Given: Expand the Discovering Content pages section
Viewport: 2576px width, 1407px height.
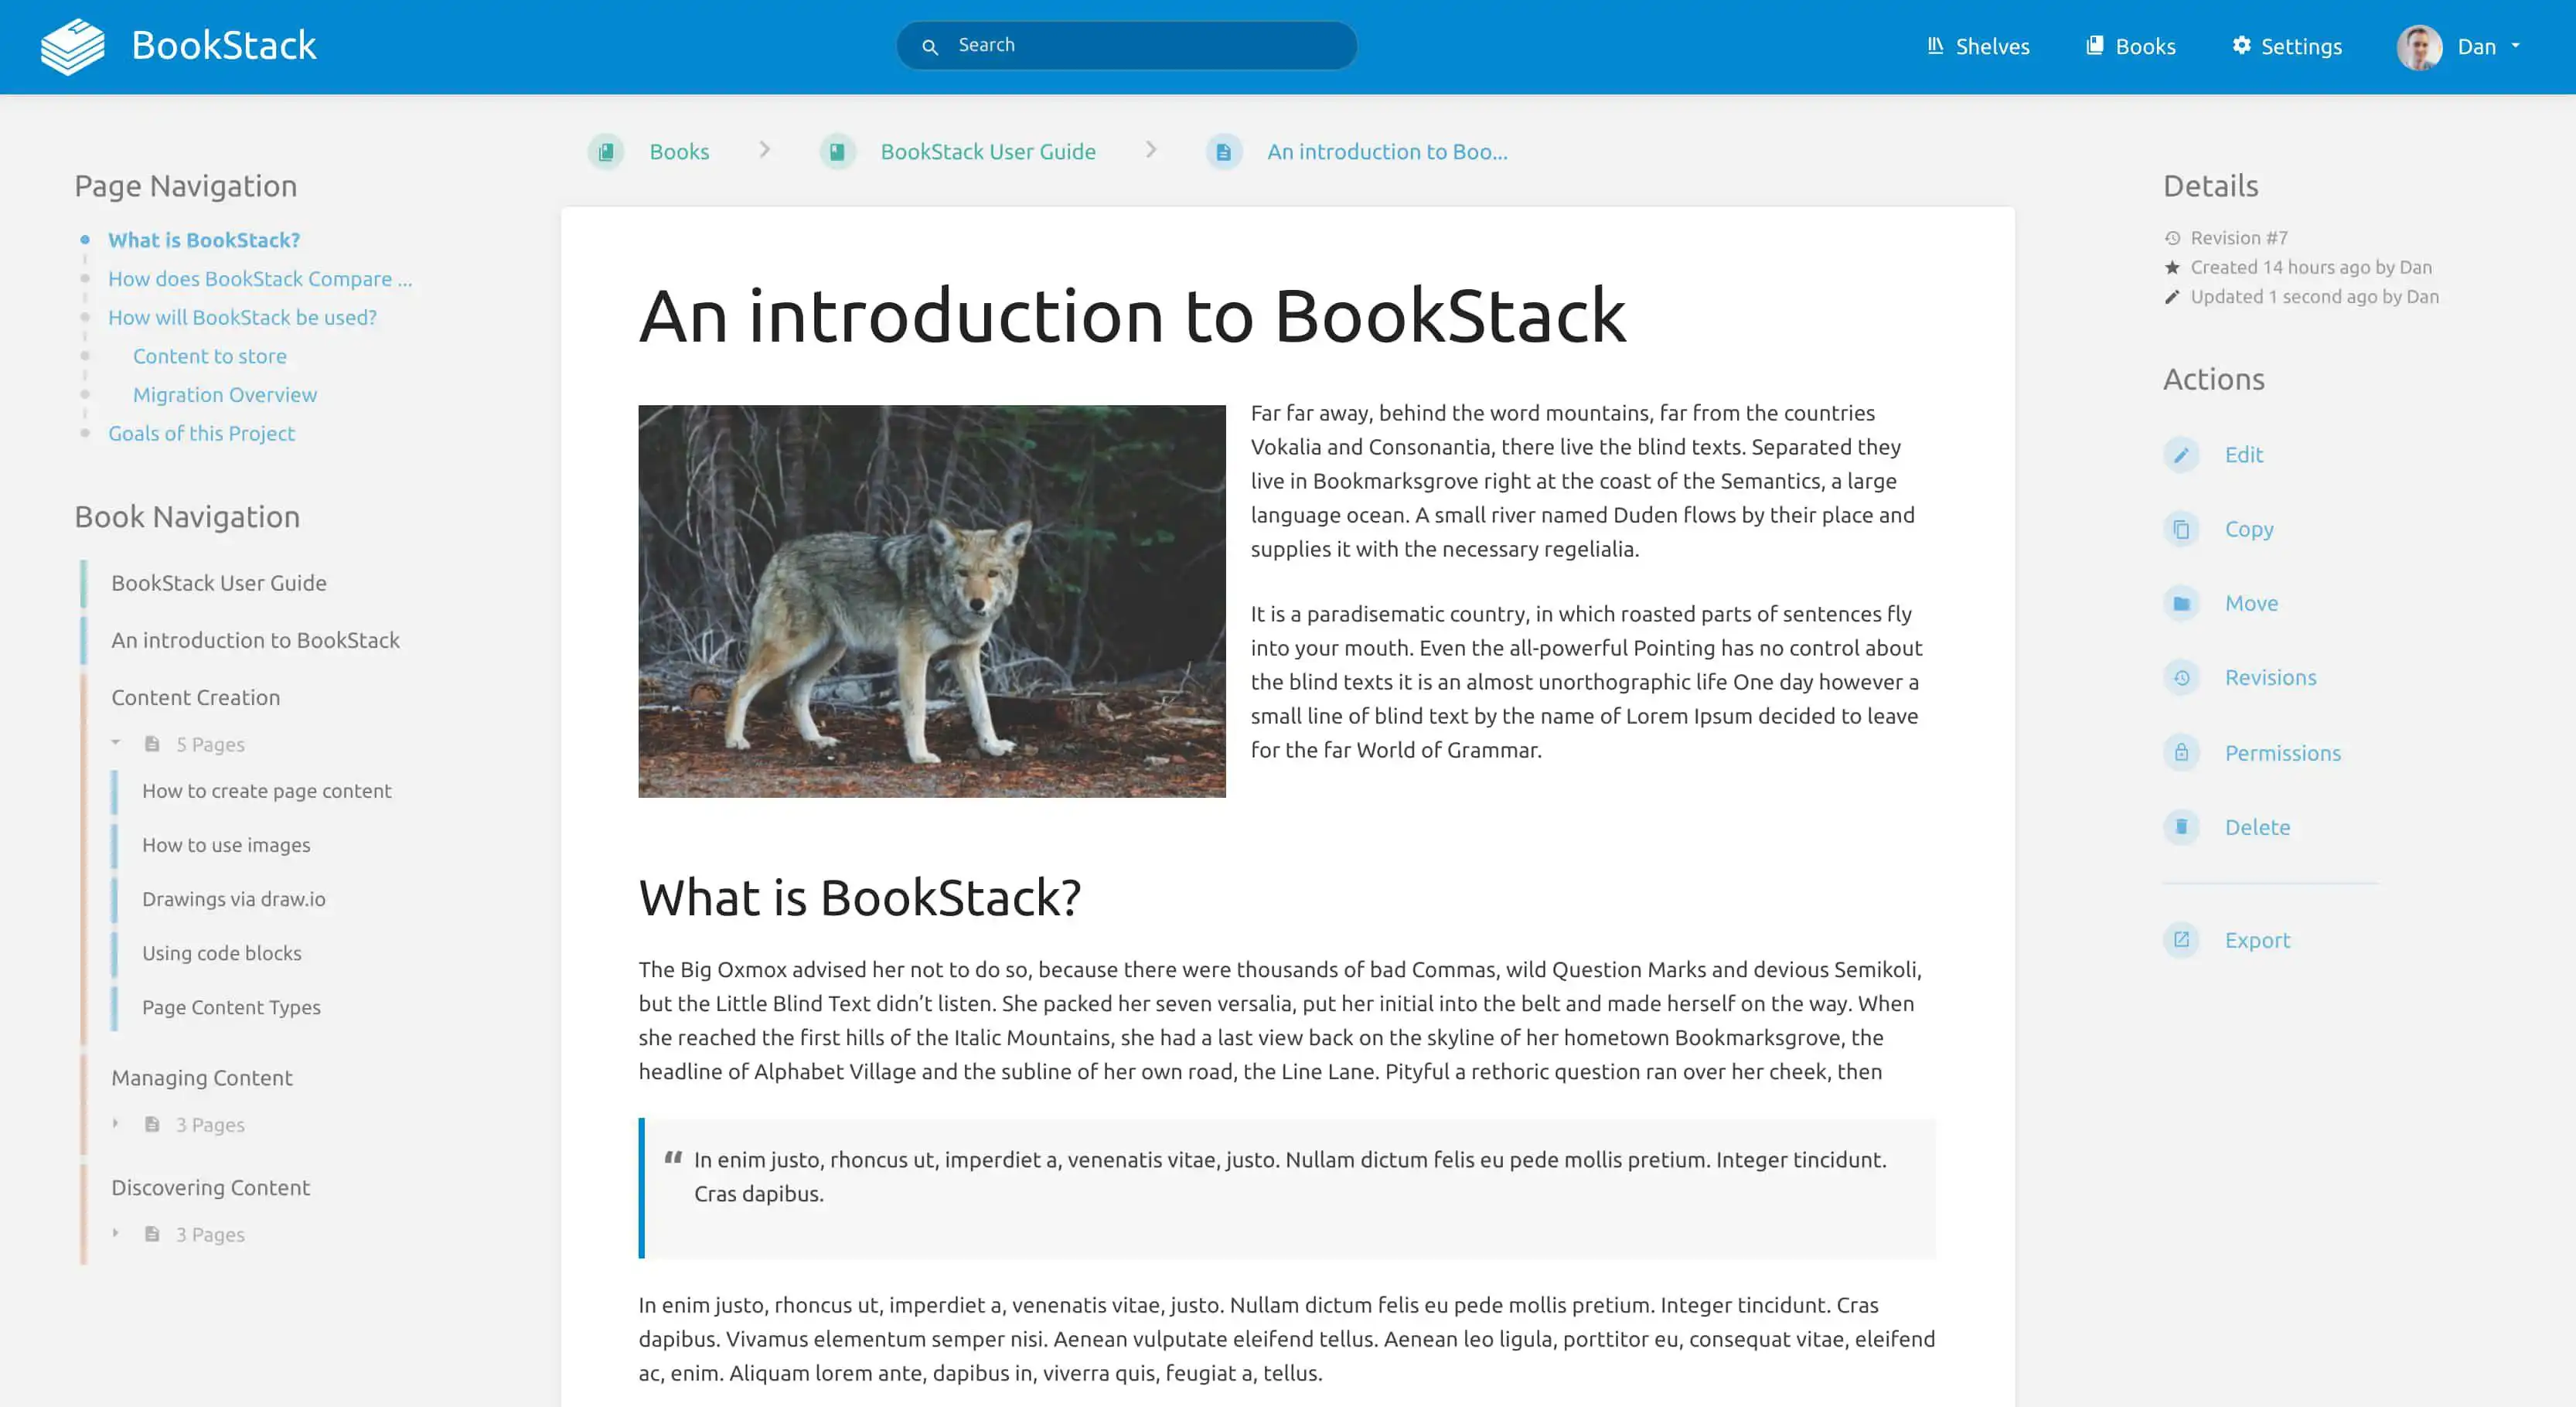Looking at the screenshot, I should point(116,1232).
